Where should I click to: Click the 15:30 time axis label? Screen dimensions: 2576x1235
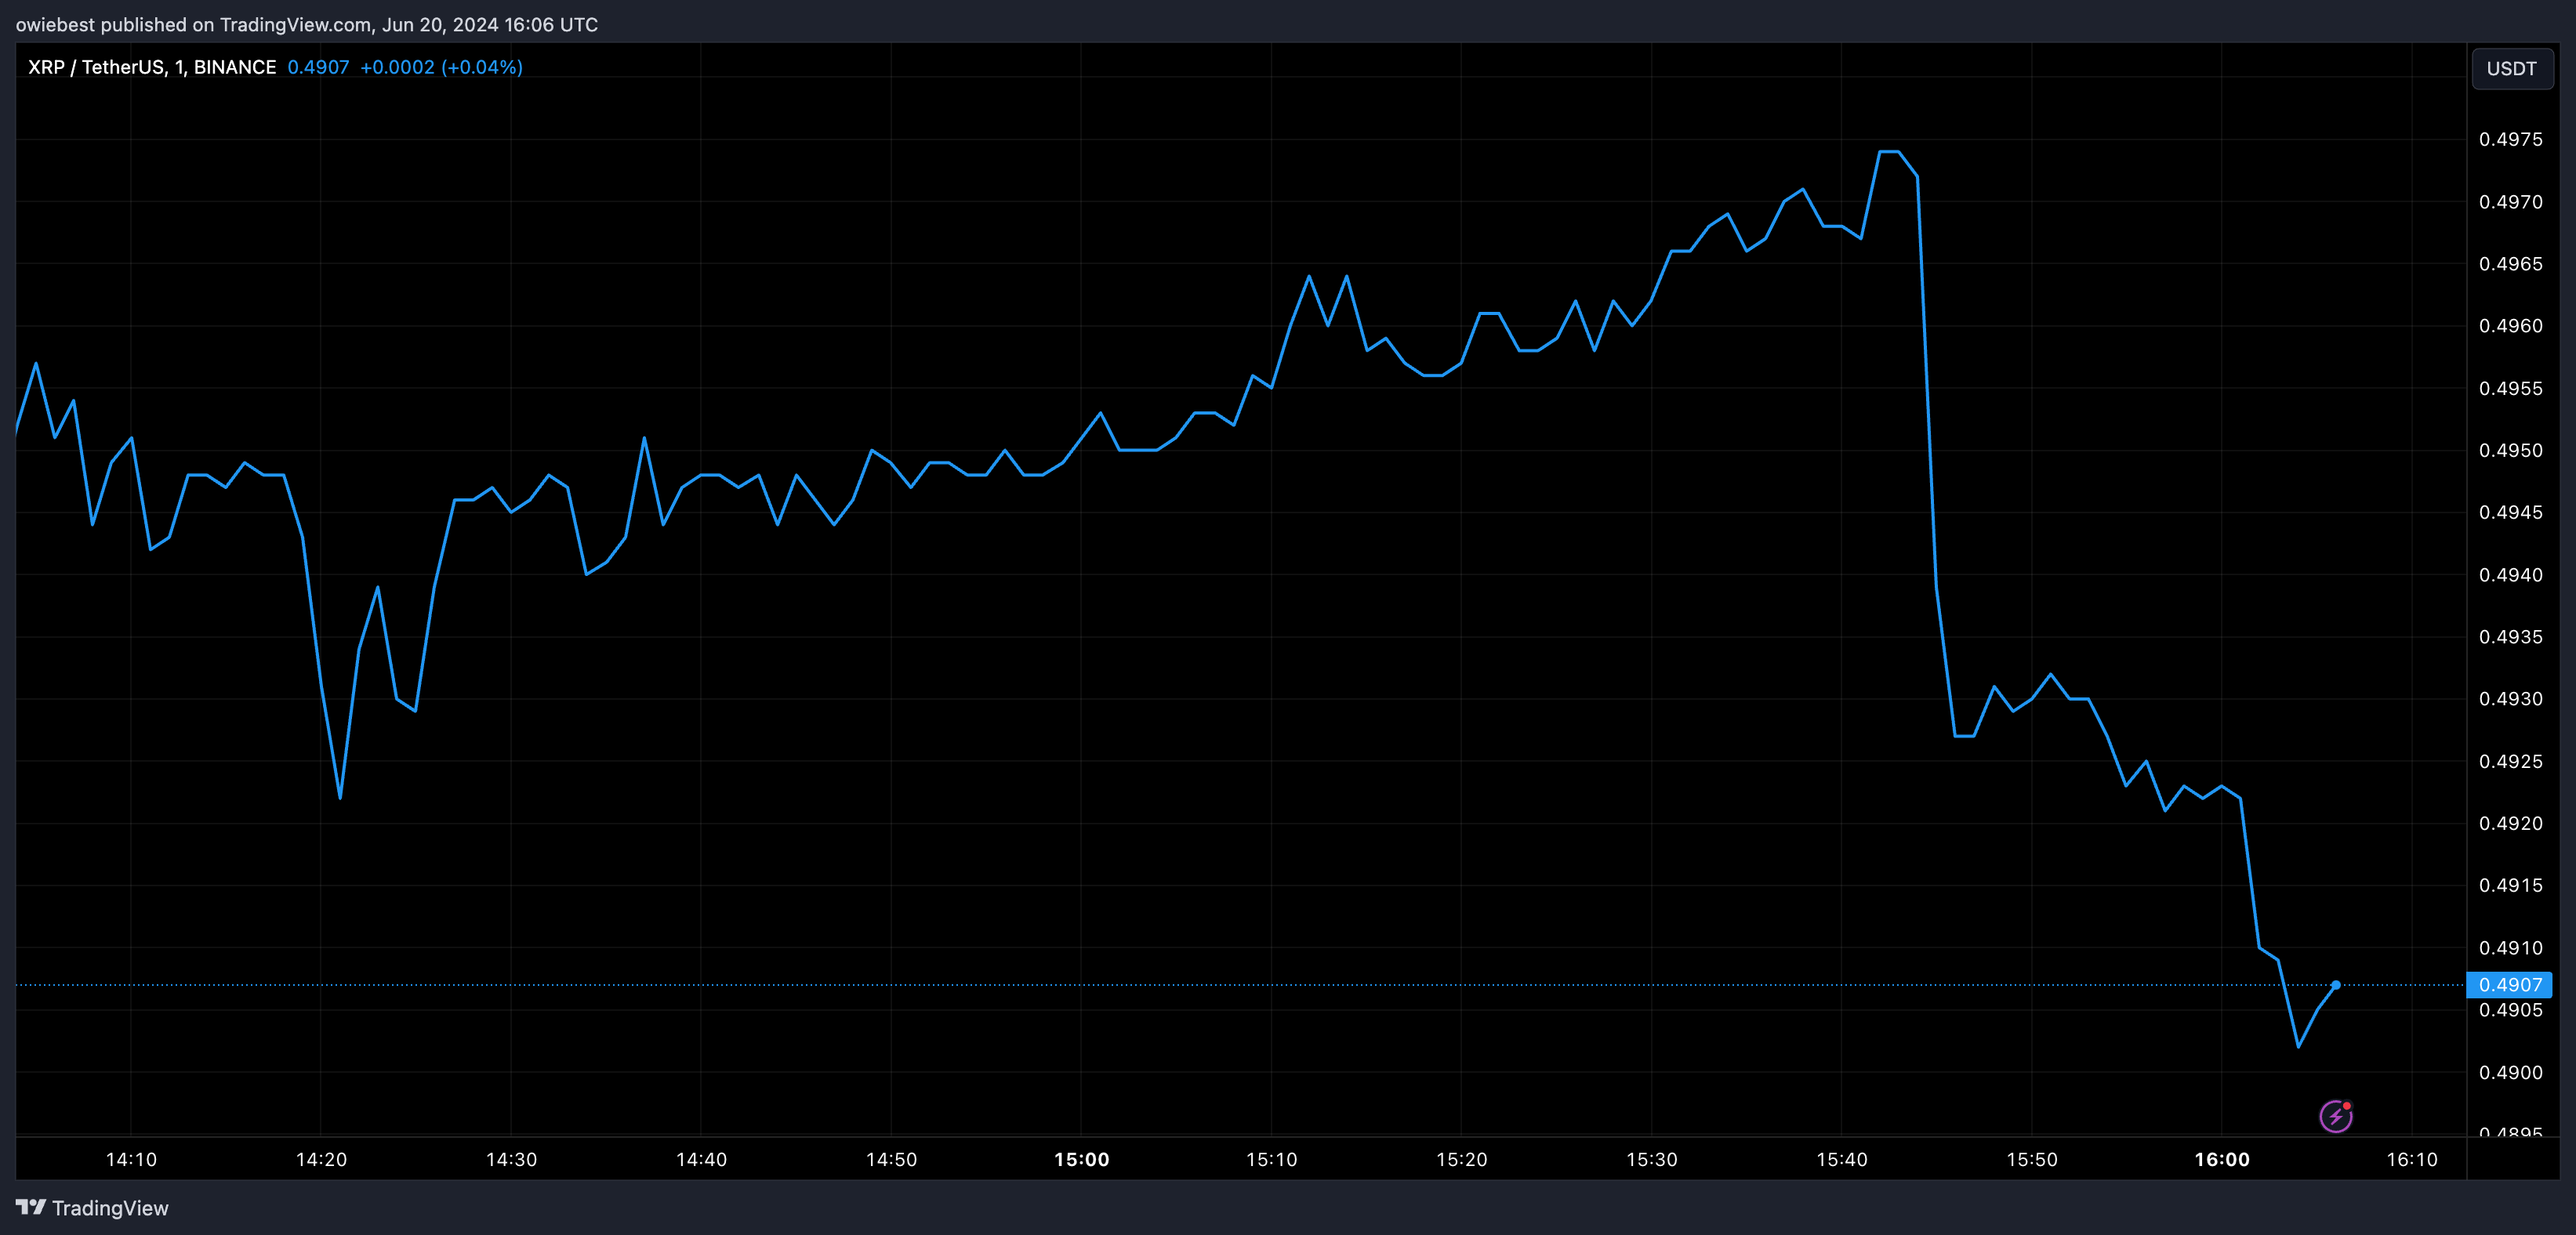(x=1651, y=1160)
